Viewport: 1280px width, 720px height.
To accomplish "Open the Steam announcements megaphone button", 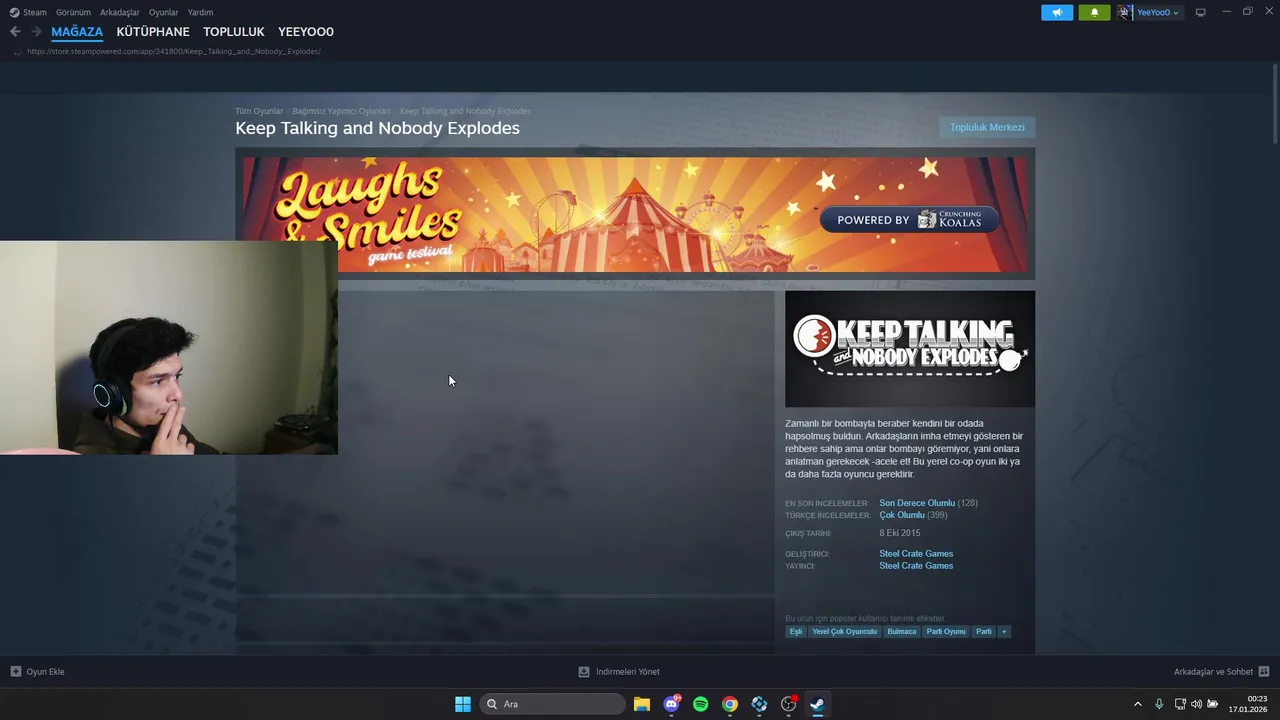I will [1057, 12].
